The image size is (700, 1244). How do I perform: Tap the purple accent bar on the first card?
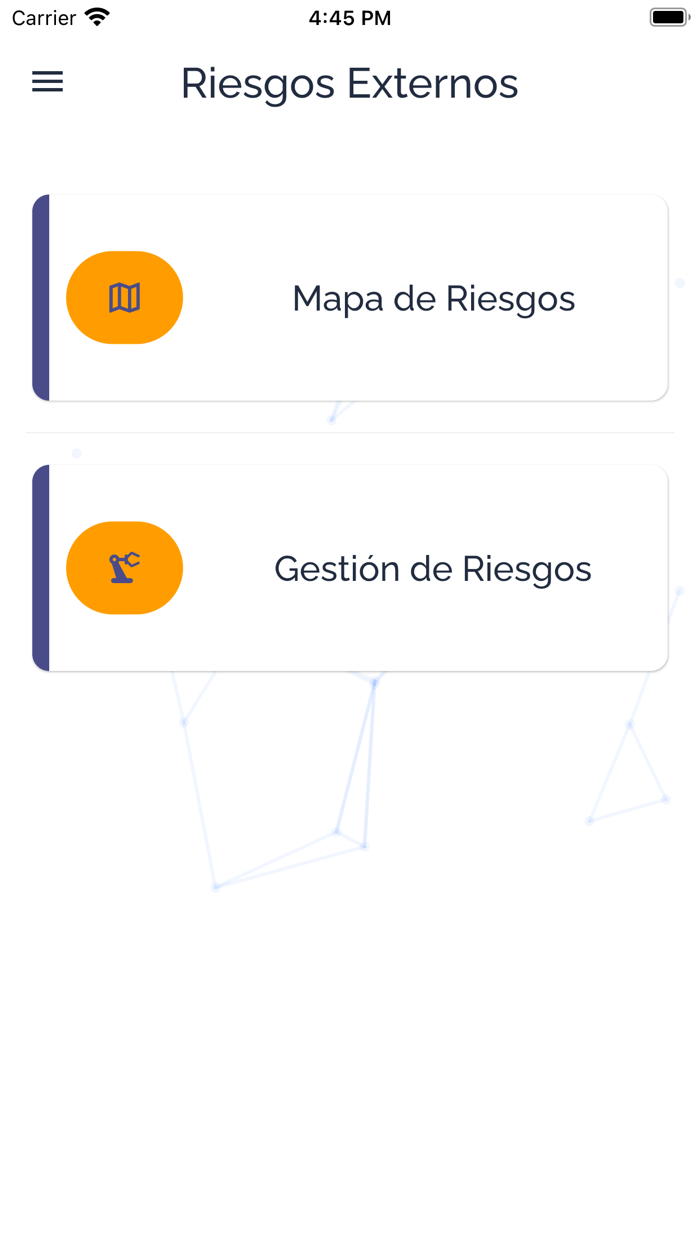click(x=39, y=297)
